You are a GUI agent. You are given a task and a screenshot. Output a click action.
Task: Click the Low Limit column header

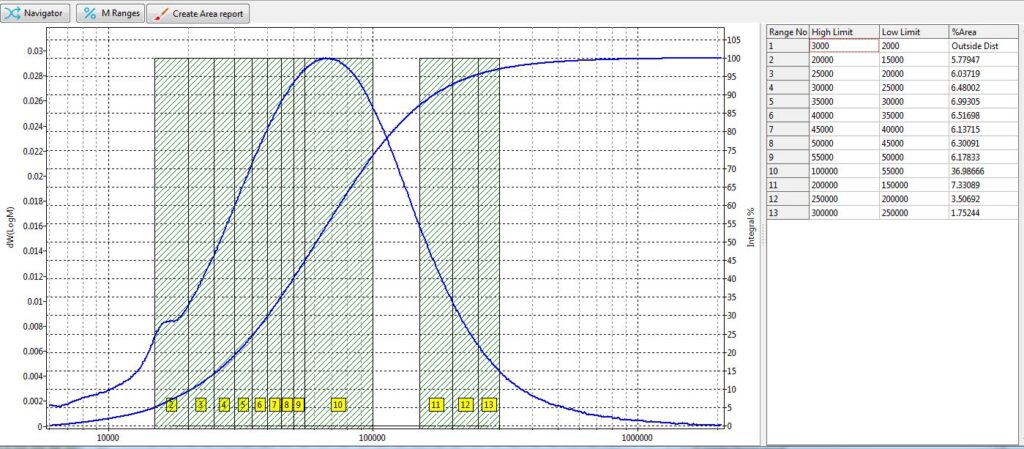pyautogui.click(x=913, y=32)
